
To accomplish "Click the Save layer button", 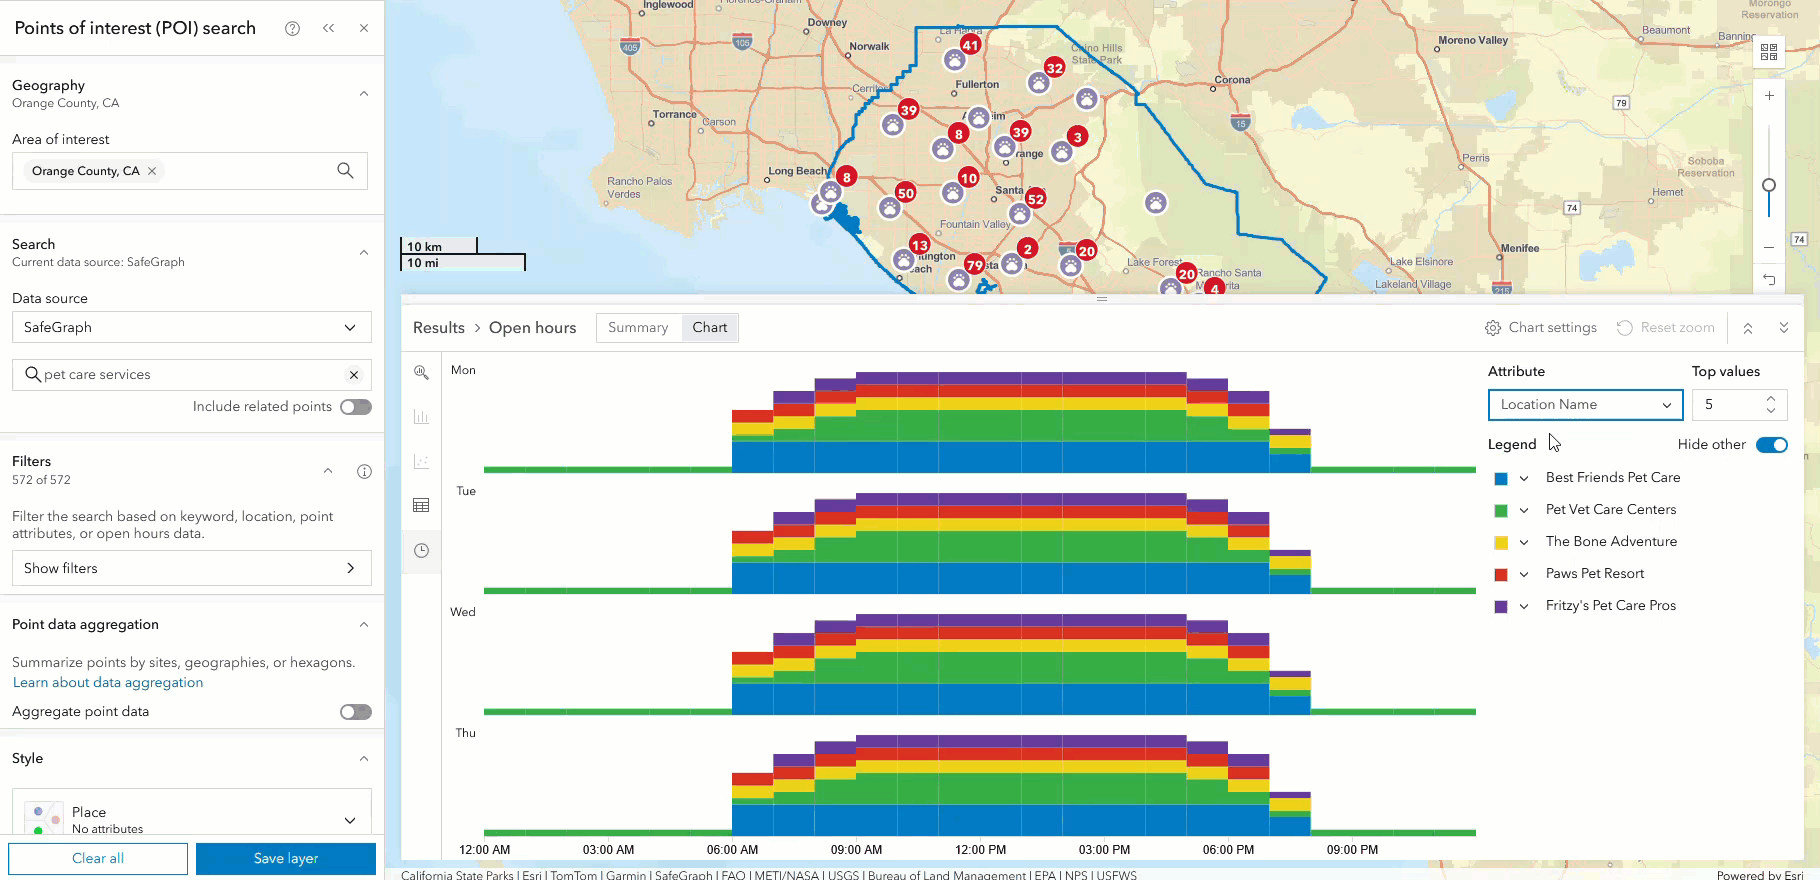I will click(286, 859).
